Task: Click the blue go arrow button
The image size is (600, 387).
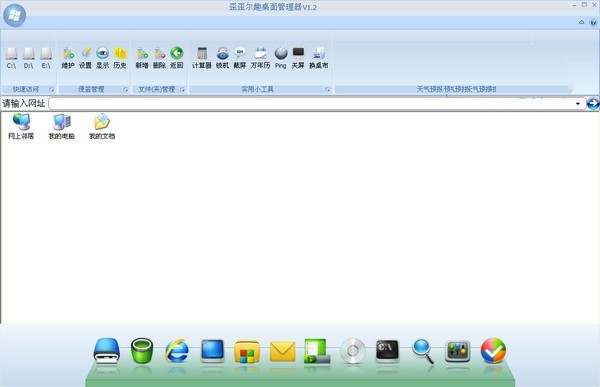Action: [x=593, y=103]
